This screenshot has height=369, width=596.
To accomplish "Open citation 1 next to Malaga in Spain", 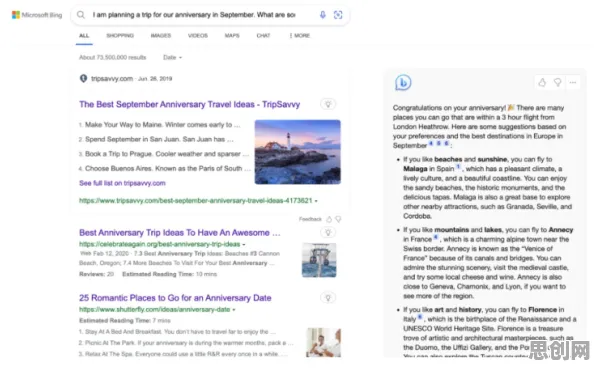I will click(x=458, y=167).
